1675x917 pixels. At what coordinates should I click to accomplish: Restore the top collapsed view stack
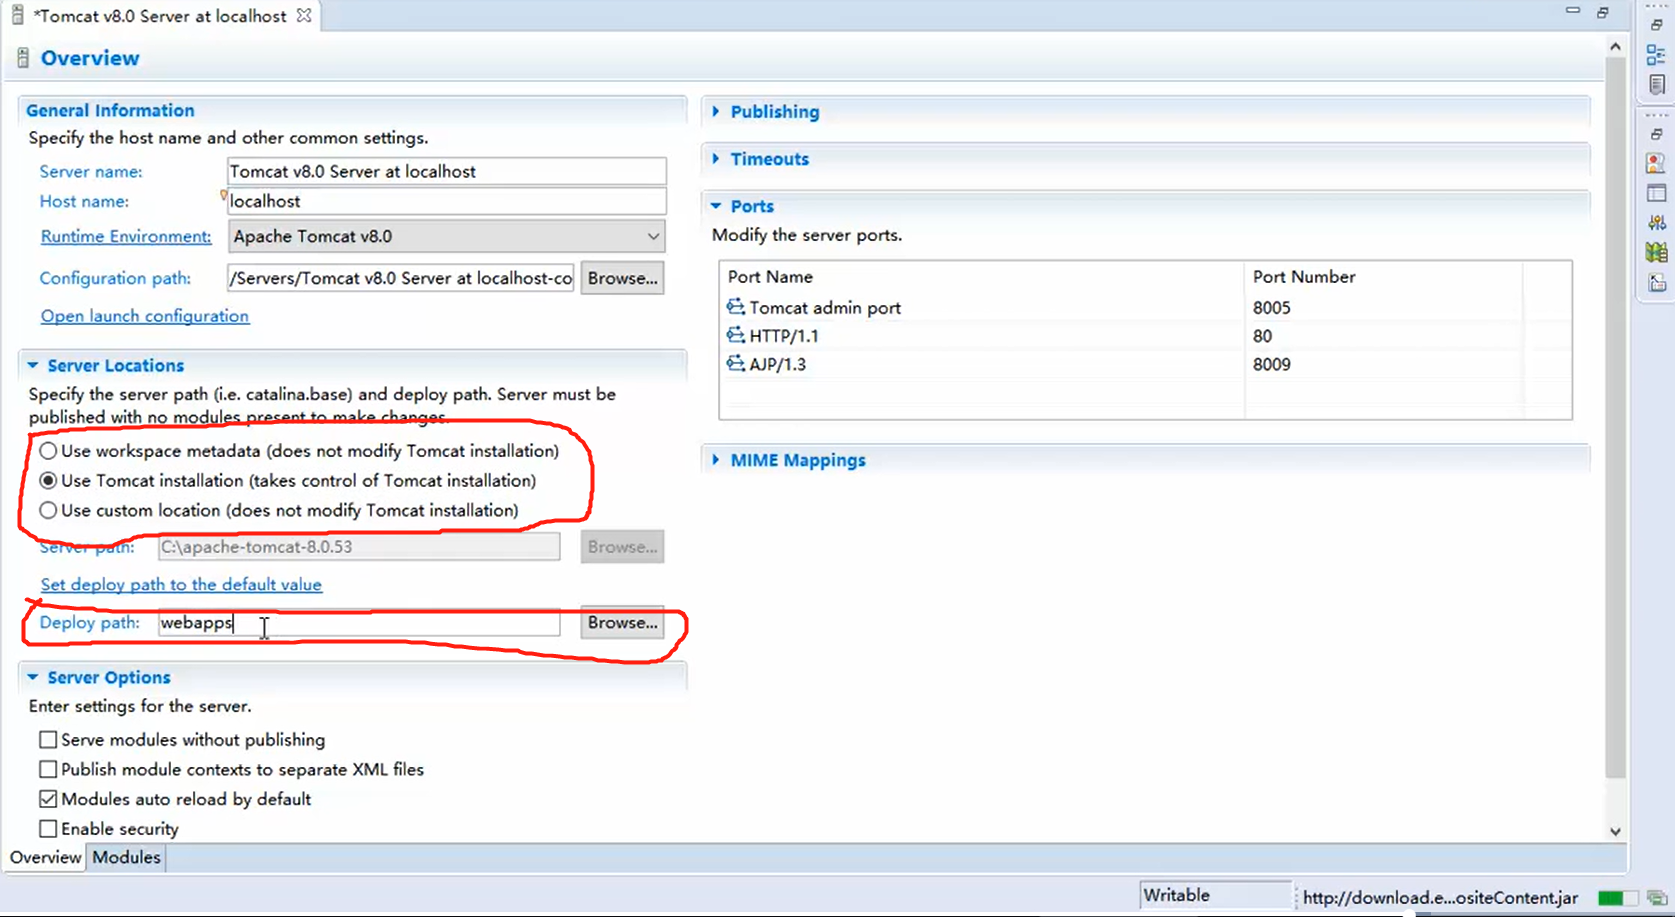point(1656,25)
